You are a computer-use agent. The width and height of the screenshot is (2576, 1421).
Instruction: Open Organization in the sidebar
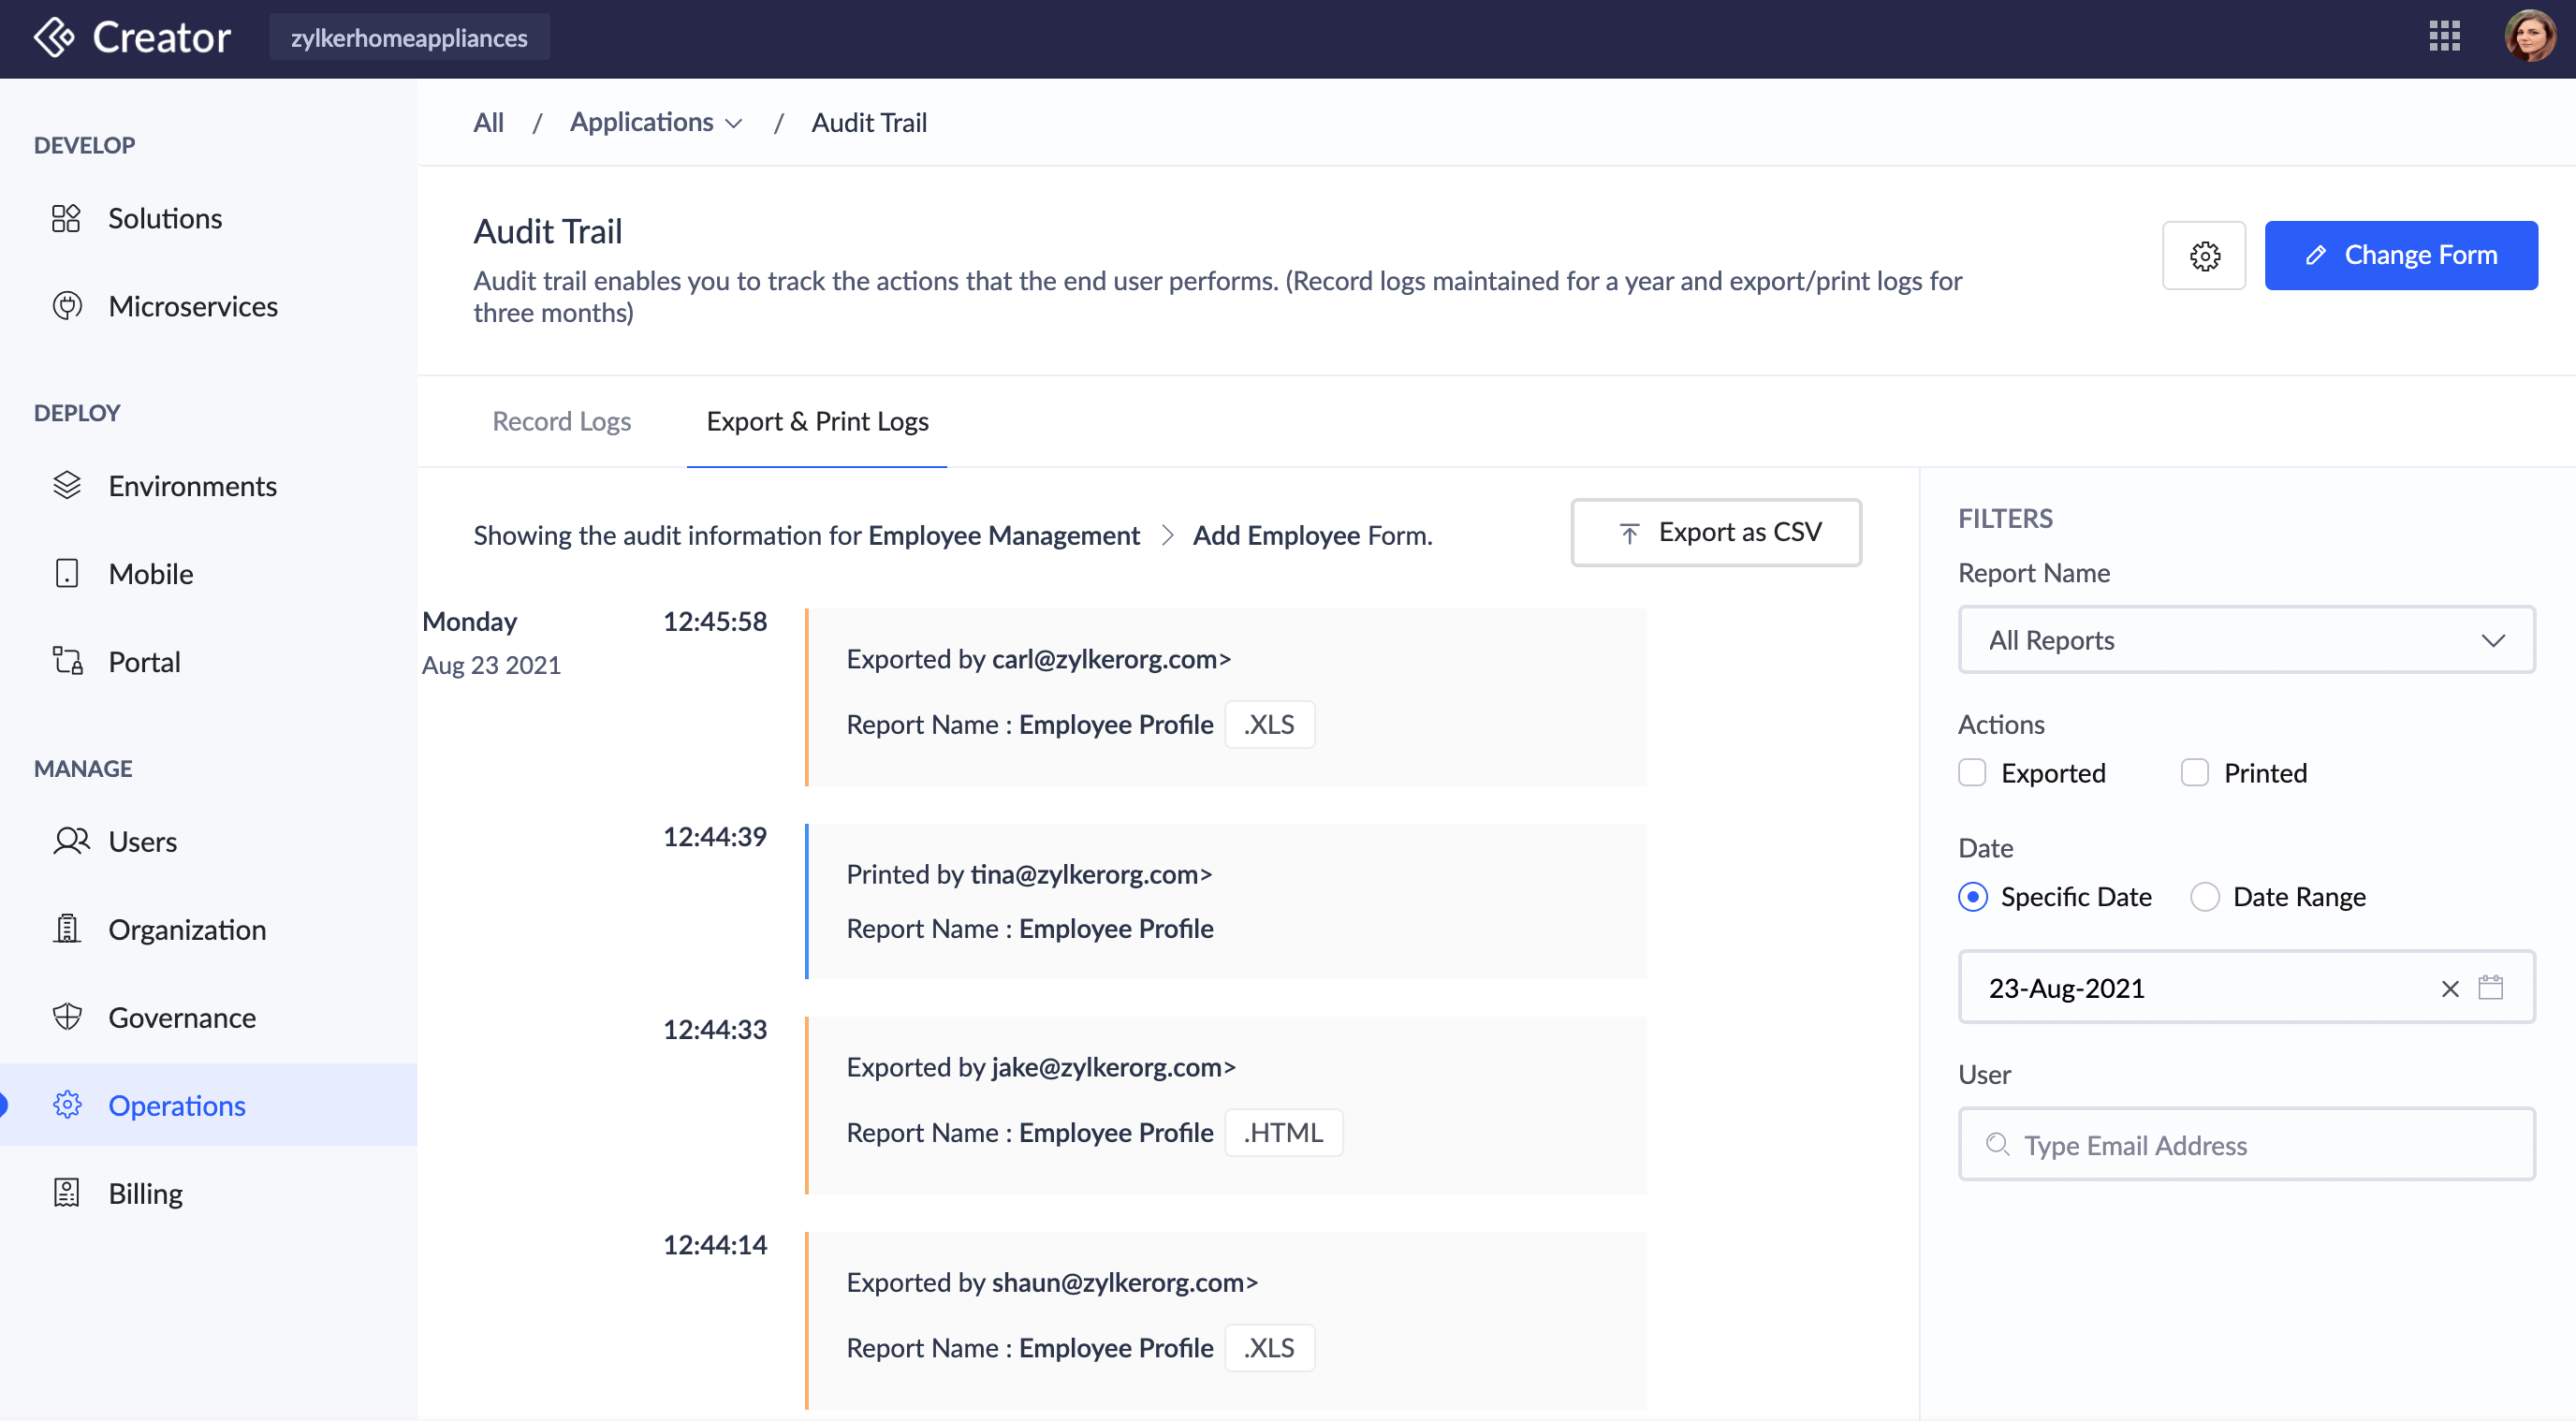pos(208,929)
